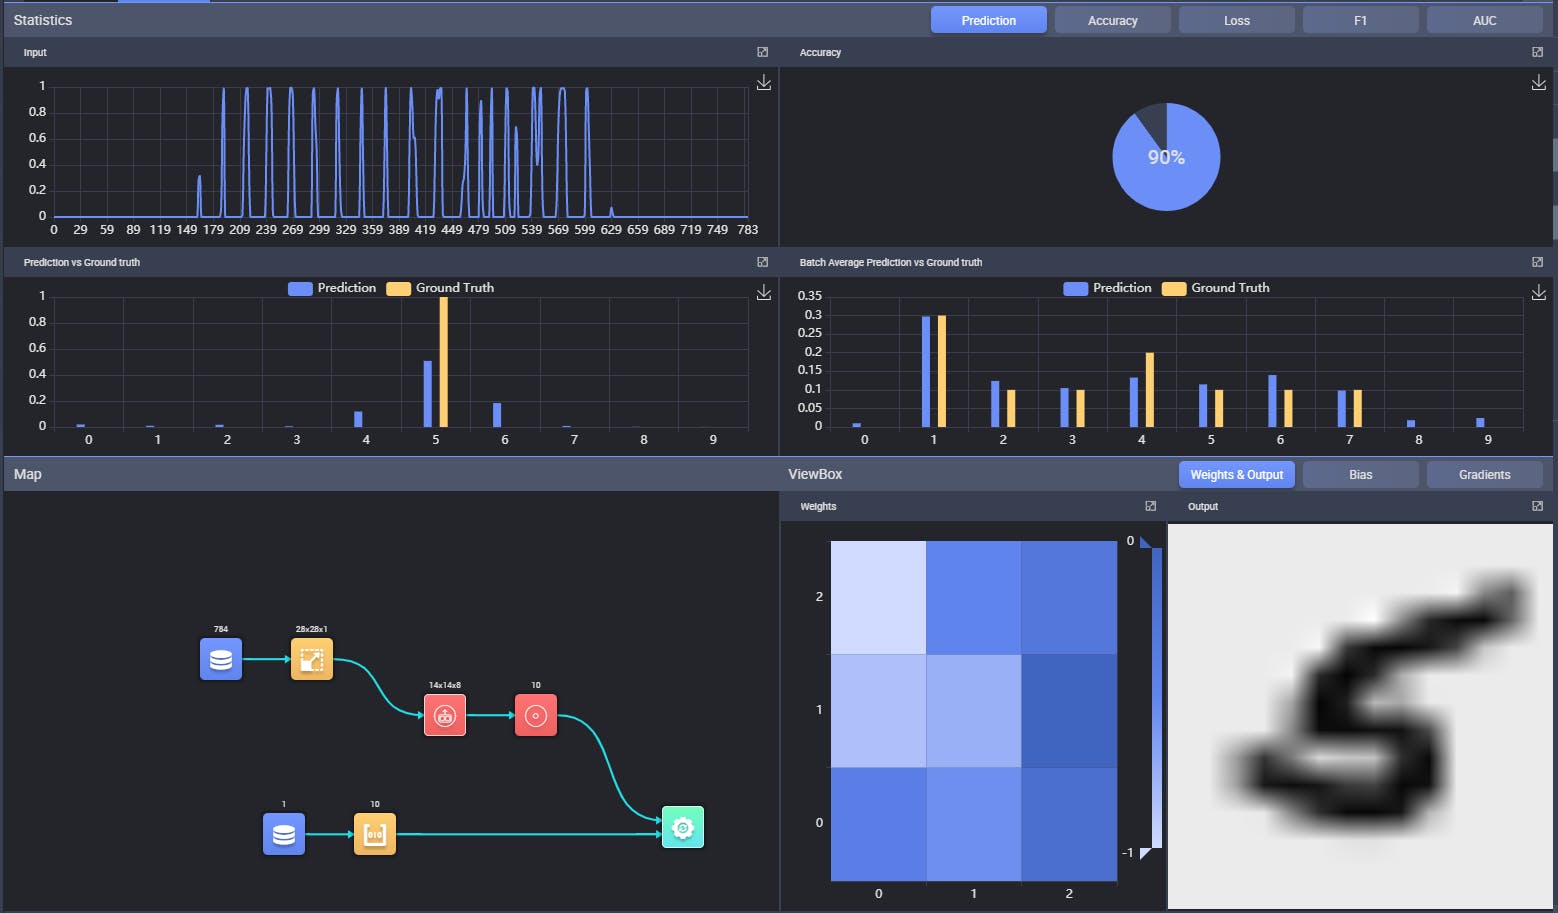Open the Gradients tab in ViewBox
The width and height of the screenshot is (1558, 913).
pyautogui.click(x=1485, y=475)
